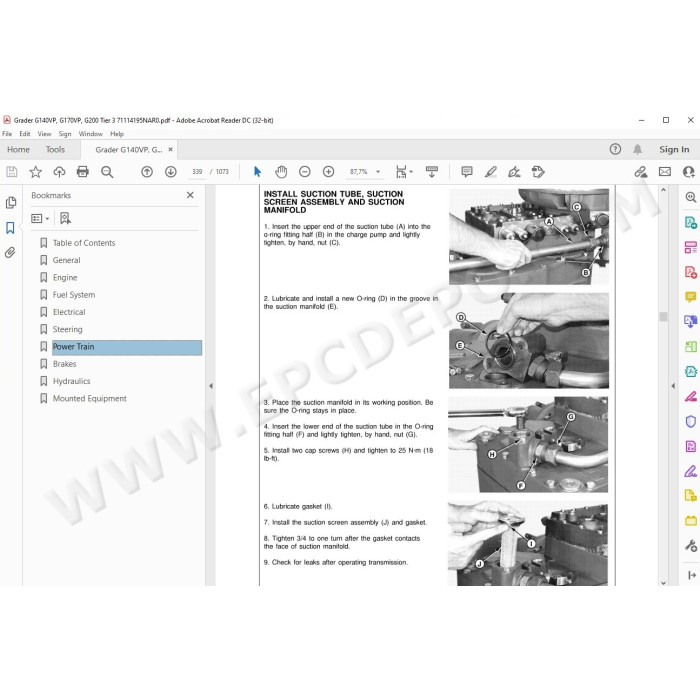The image size is (700, 700).
Task: Close the Bookmarks panel
Action: point(190,195)
